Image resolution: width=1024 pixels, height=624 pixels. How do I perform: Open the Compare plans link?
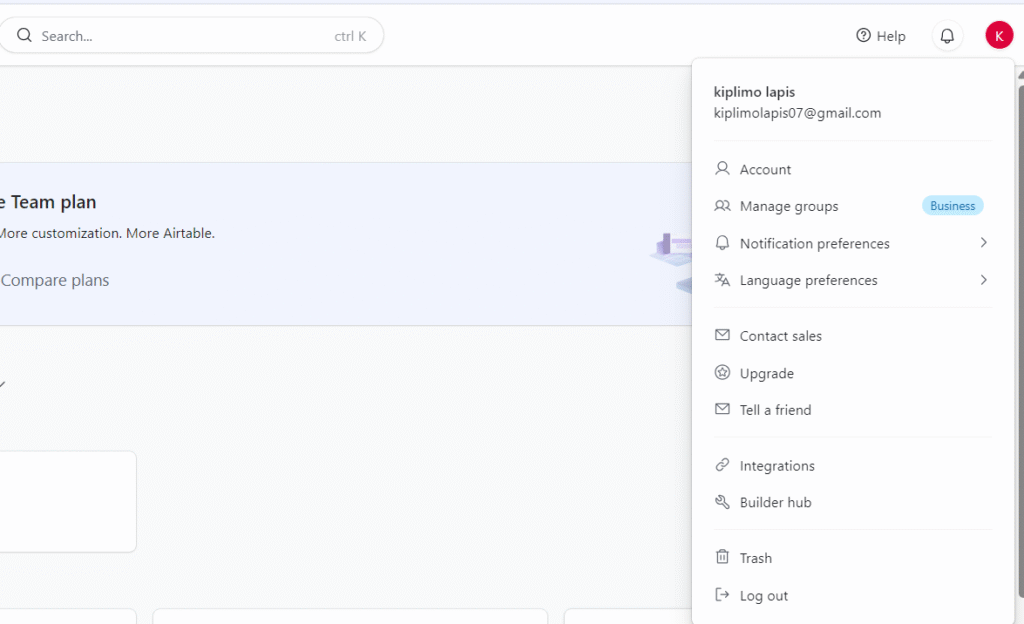(x=54, y=280)
